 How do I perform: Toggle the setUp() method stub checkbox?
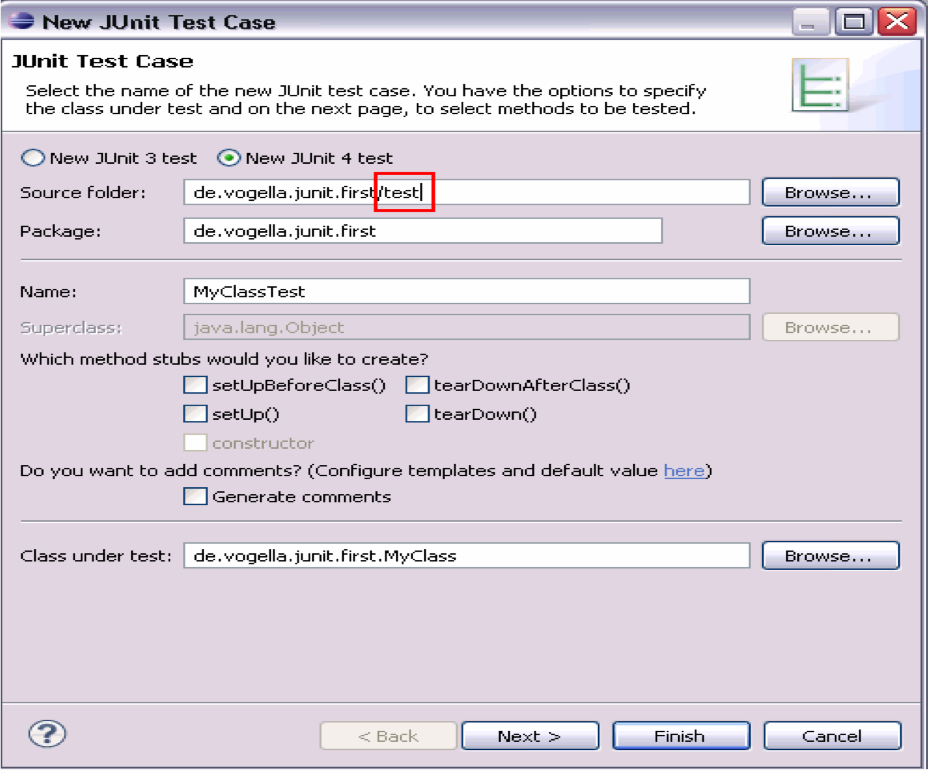coord(195,414)
